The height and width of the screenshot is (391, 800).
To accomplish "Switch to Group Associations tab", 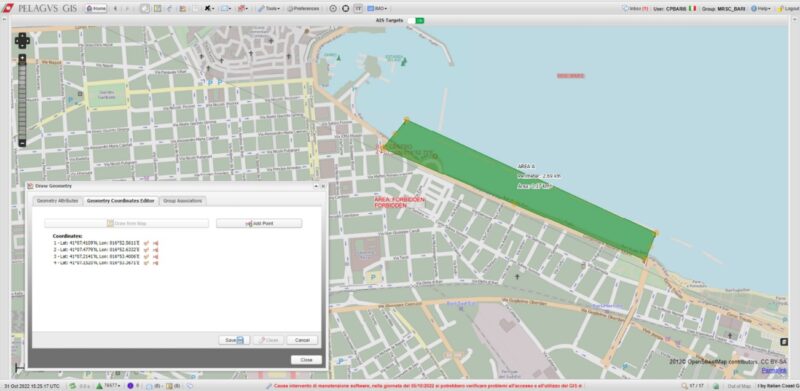I will click(x=183, y=201).
